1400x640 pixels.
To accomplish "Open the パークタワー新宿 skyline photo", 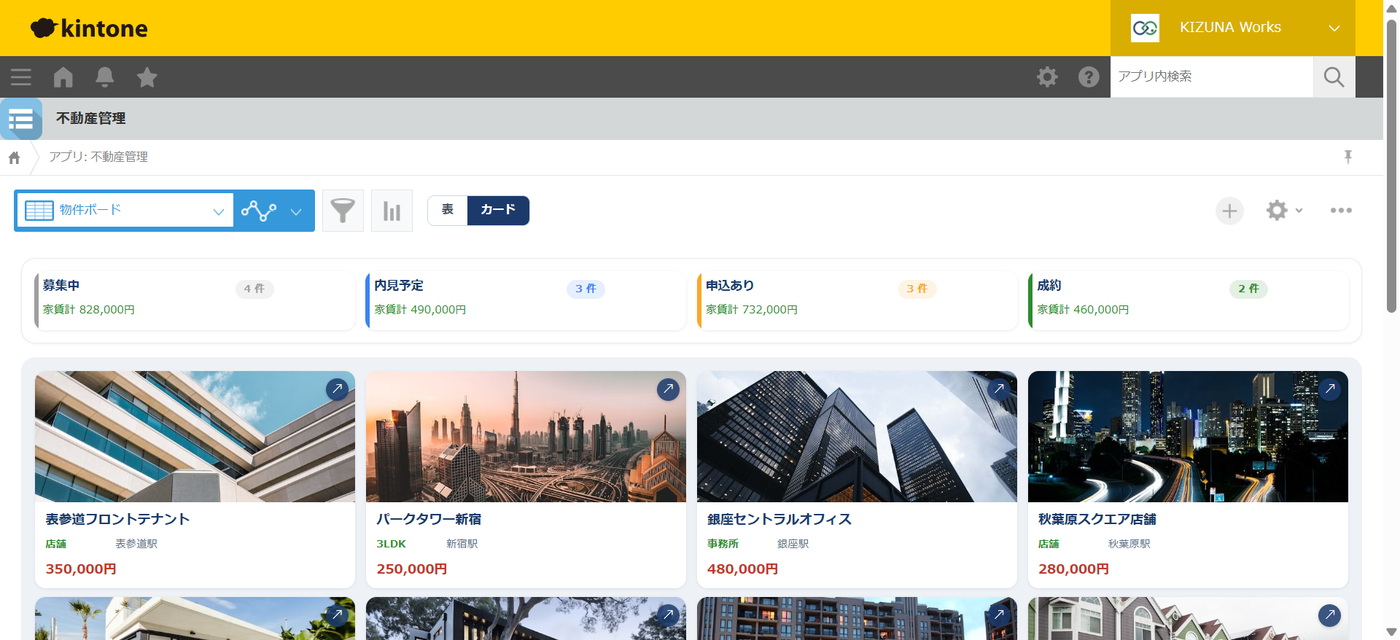I will [x=526, y=437].
